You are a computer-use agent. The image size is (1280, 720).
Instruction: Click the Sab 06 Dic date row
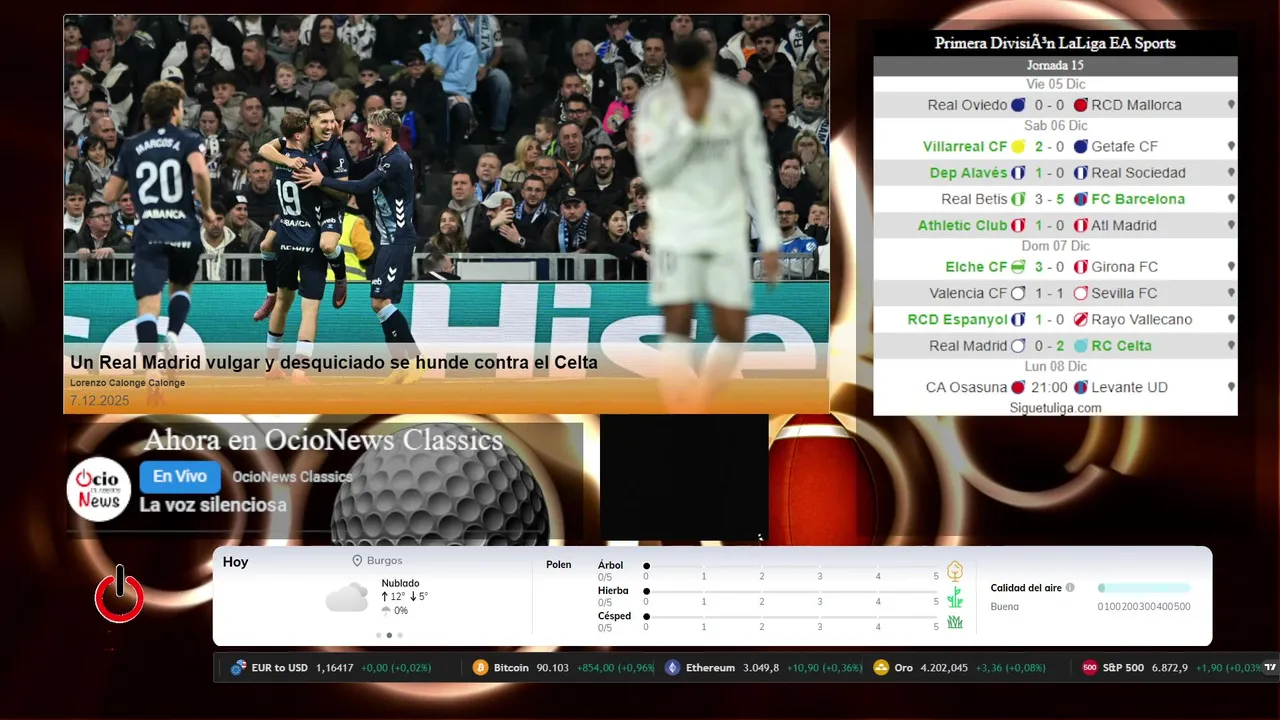pyautogui.click(x=1055, y=126)
